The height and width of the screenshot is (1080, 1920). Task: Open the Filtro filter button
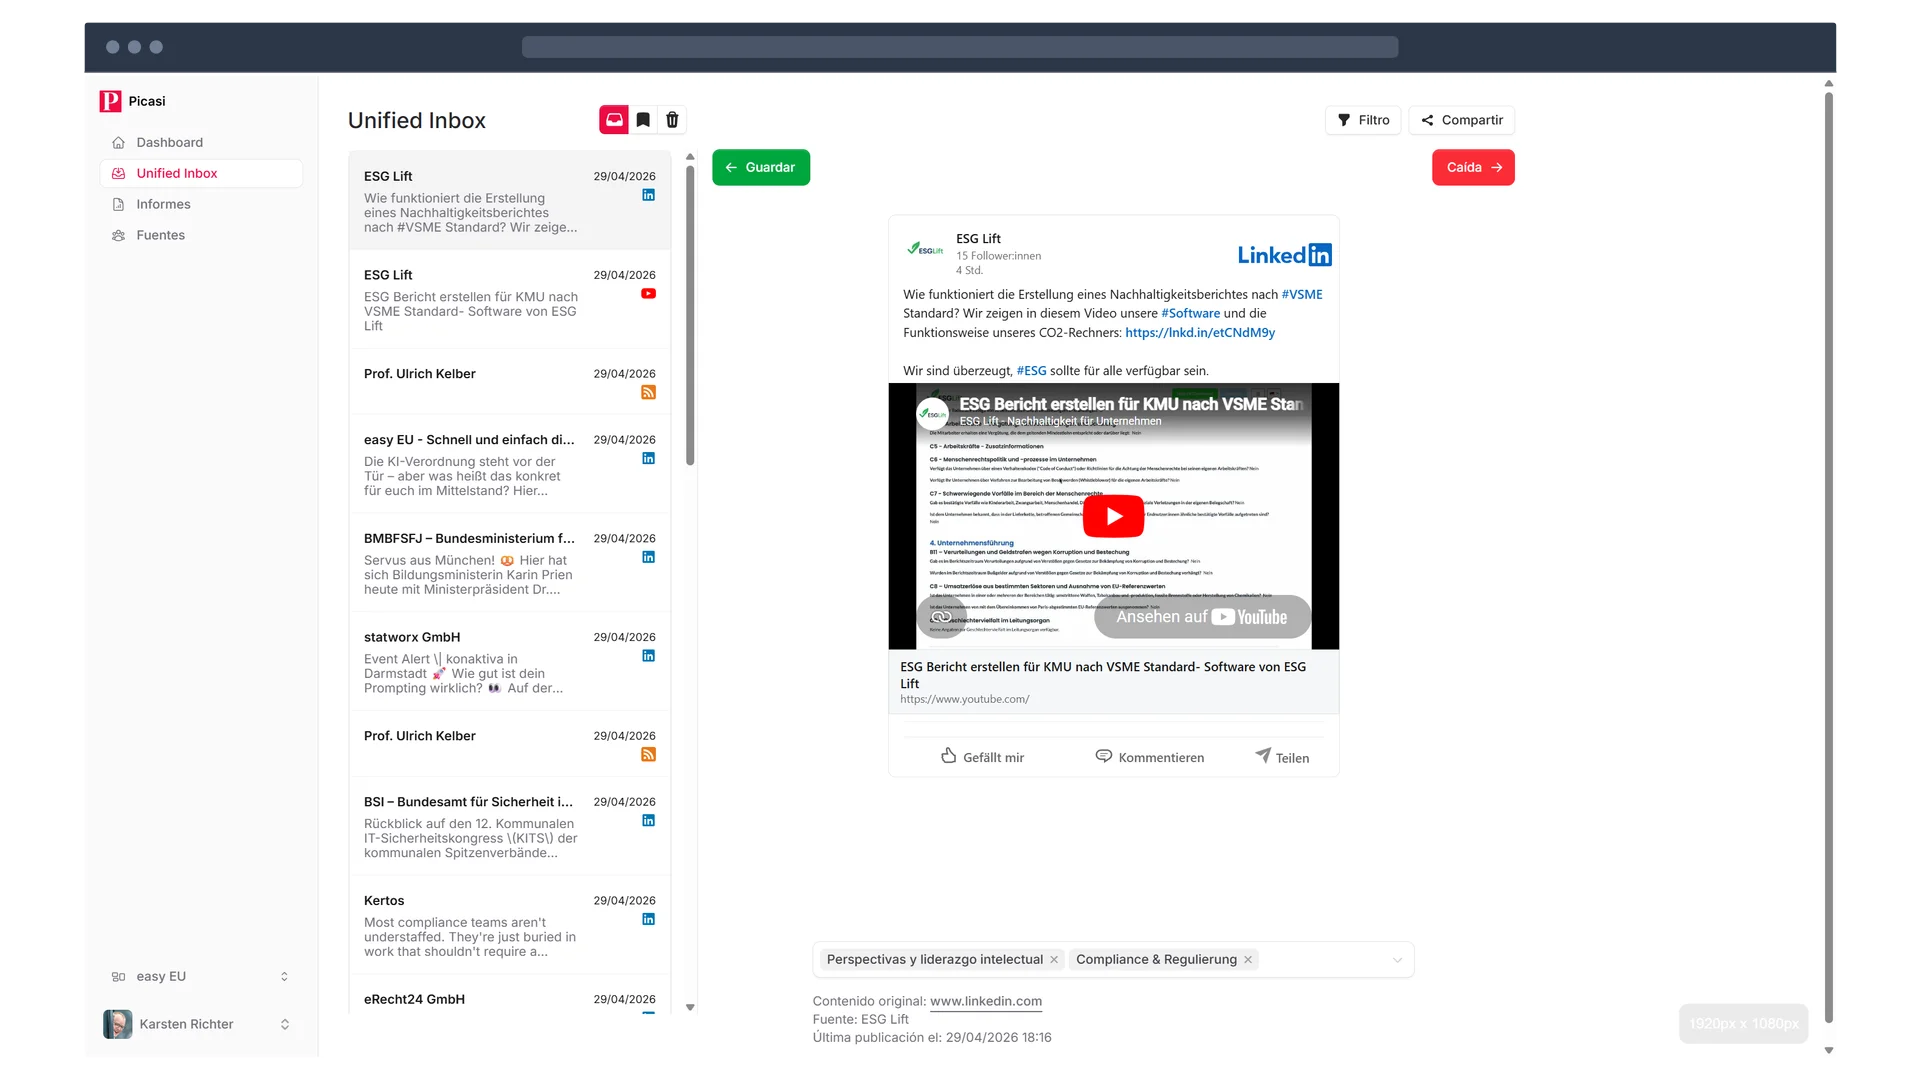(x=1363, y=120)
